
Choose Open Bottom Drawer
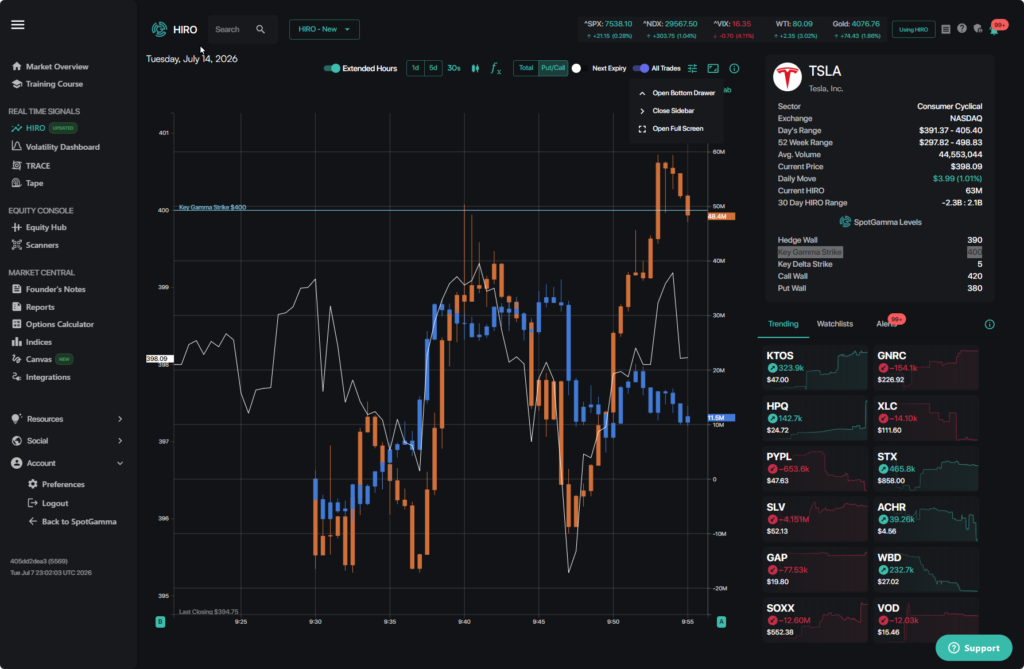[677, 93]
